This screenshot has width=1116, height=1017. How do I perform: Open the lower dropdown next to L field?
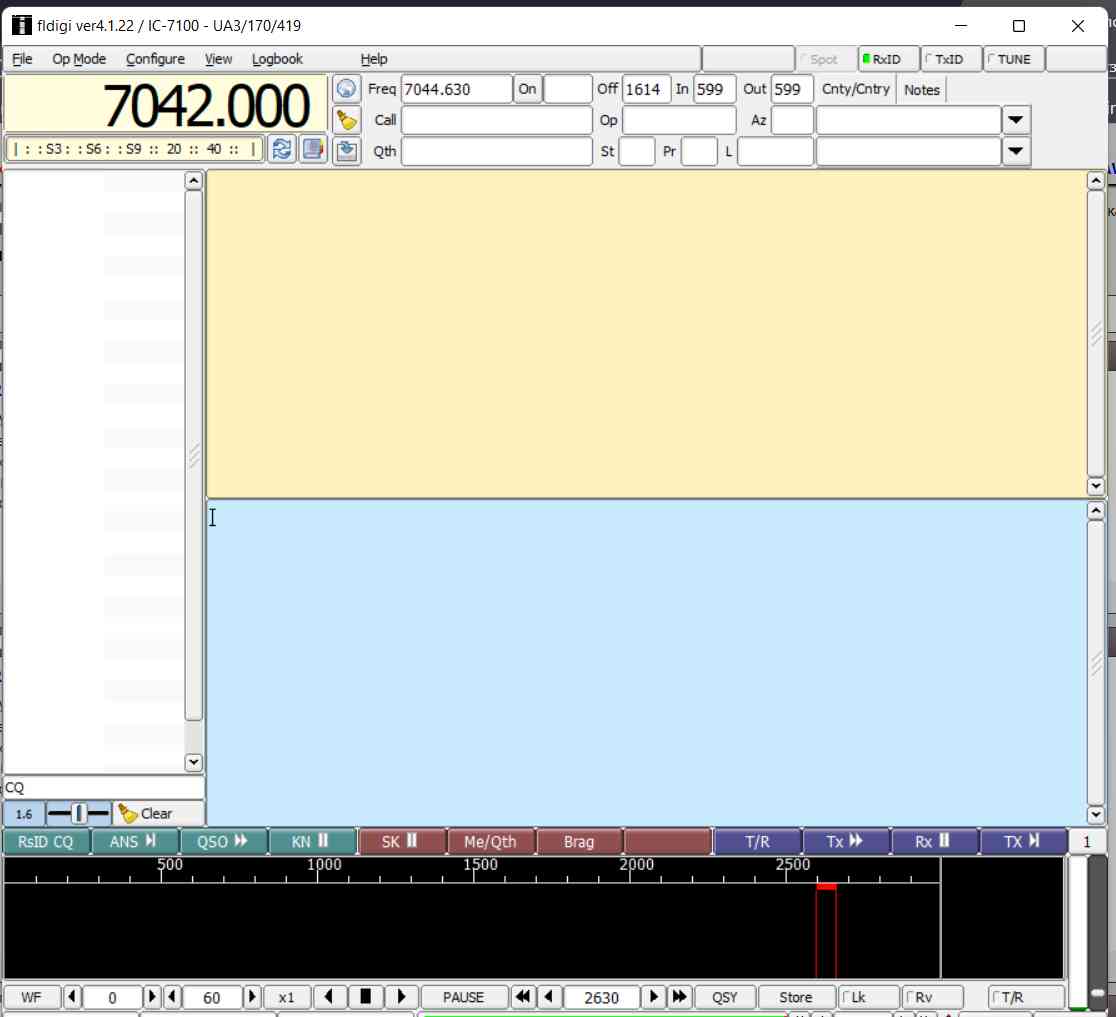(1016, 151)
